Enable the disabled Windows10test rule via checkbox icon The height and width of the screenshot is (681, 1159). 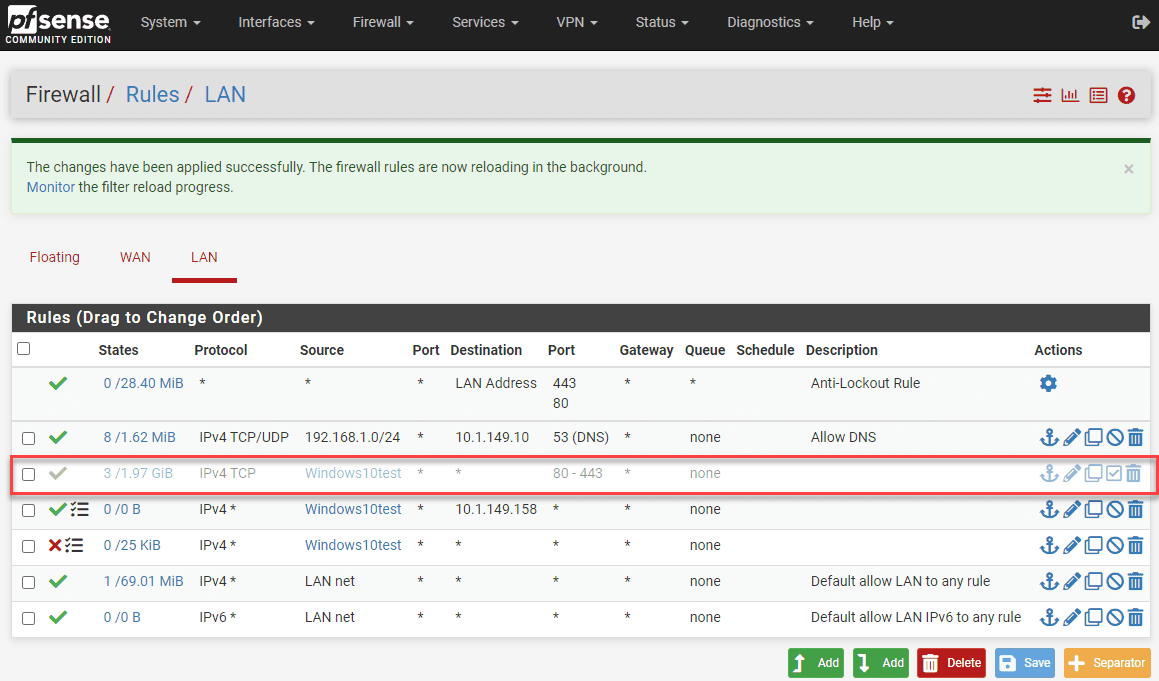tap(1114, 473)
